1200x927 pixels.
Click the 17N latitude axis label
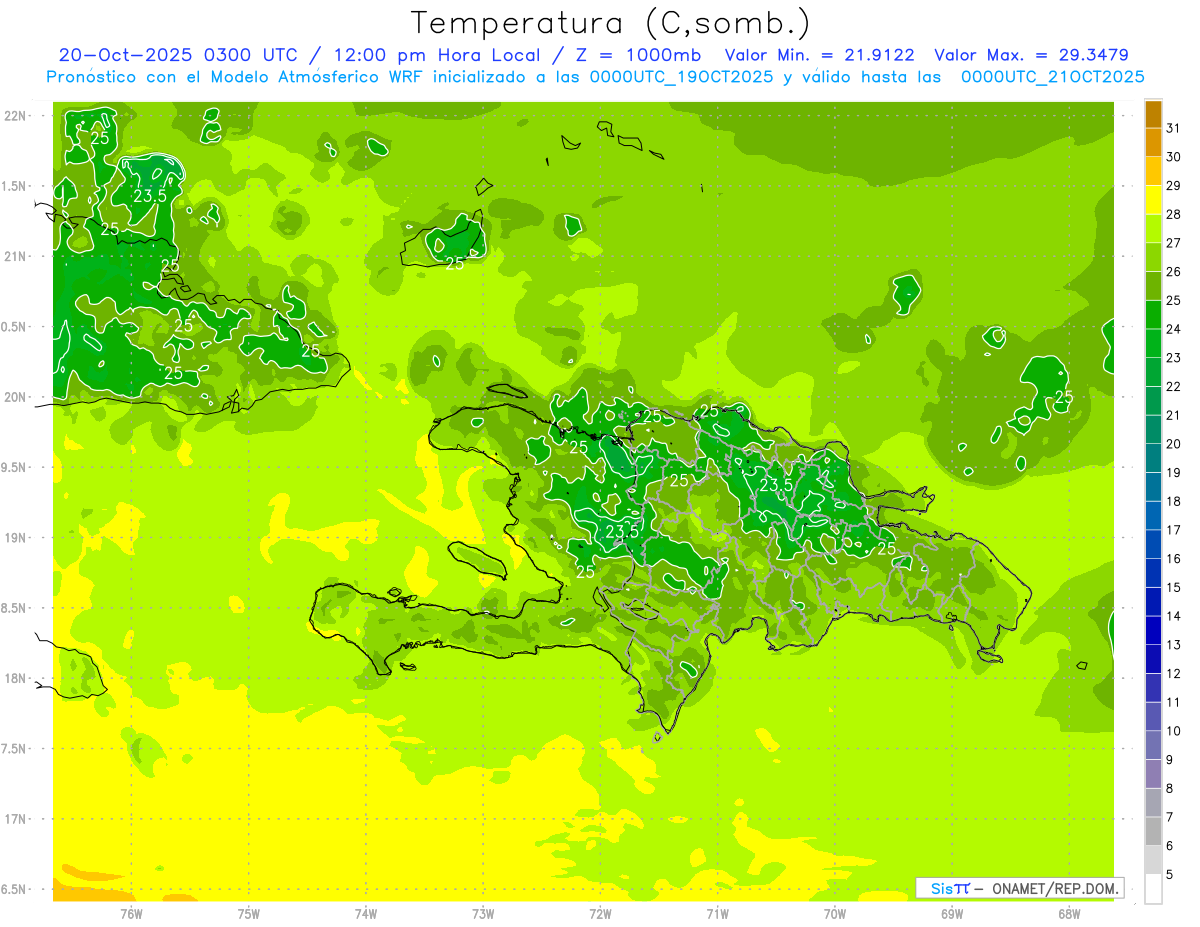click(17, 819)
